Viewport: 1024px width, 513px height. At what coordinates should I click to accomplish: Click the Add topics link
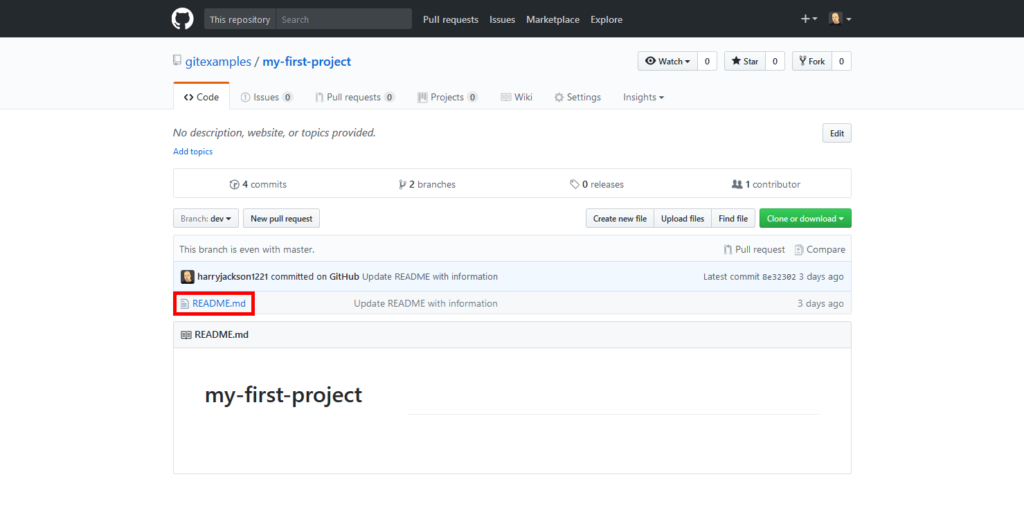tap(193, 151)
